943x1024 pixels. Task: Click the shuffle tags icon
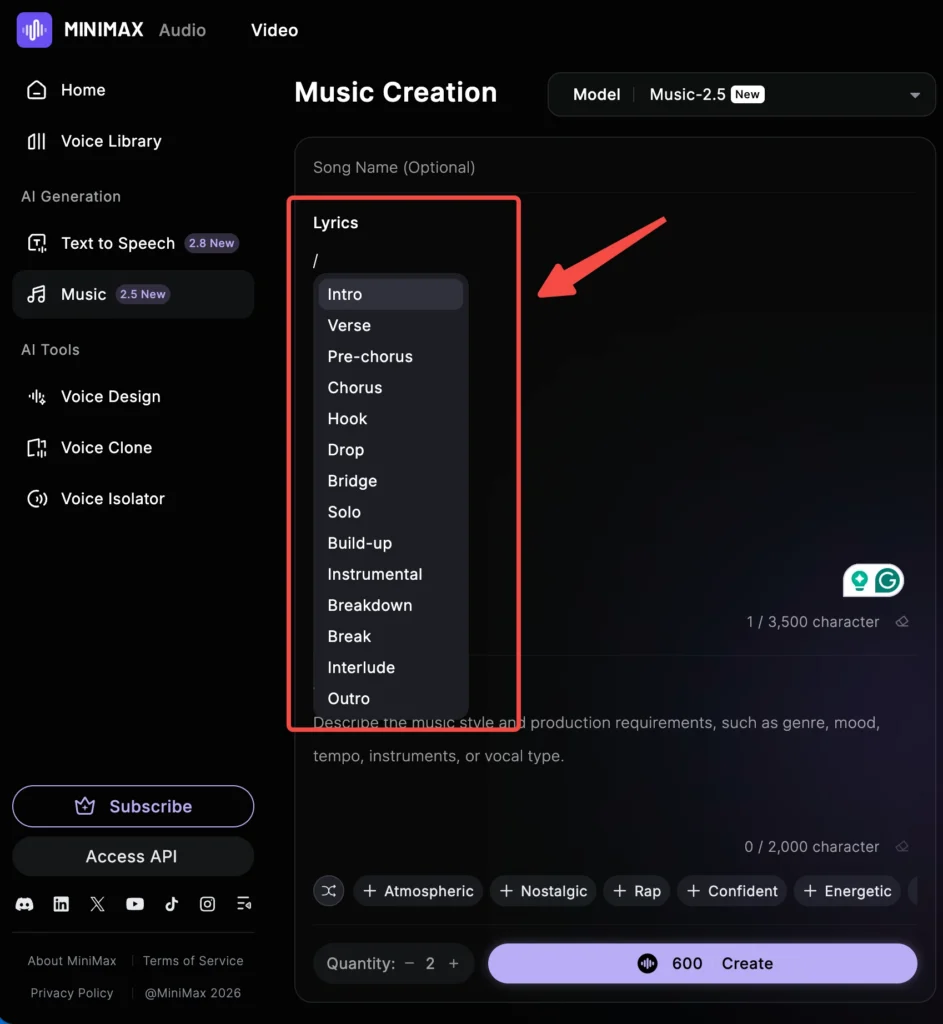[329, 891]
